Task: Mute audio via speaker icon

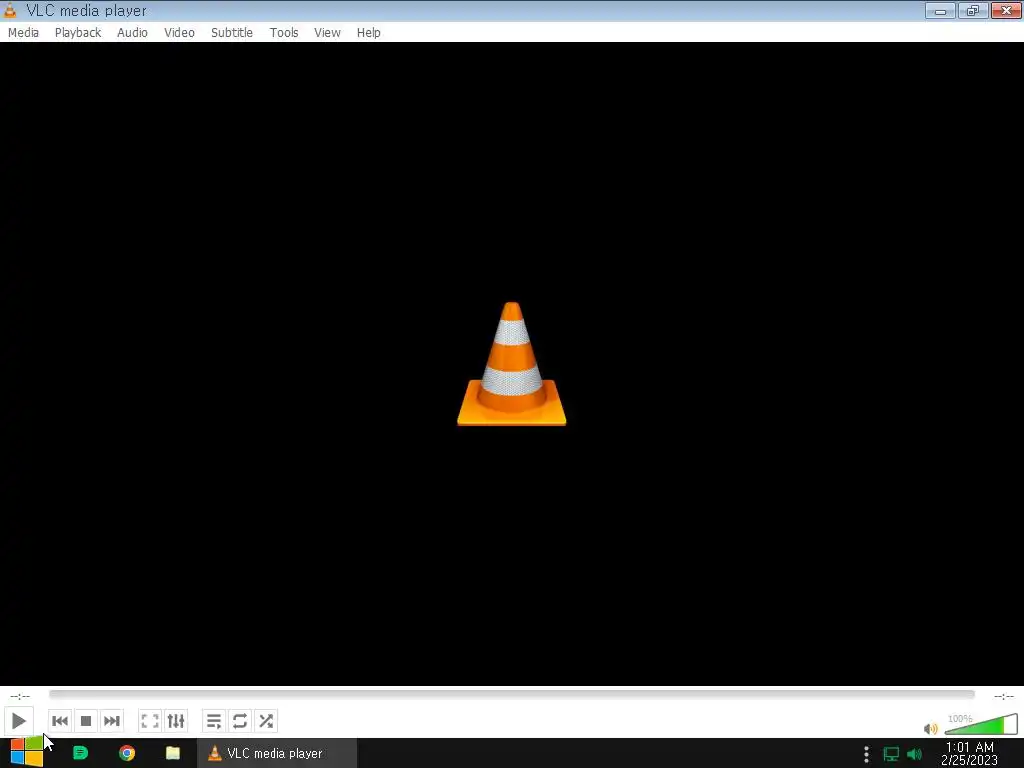Action: (931, 728)
